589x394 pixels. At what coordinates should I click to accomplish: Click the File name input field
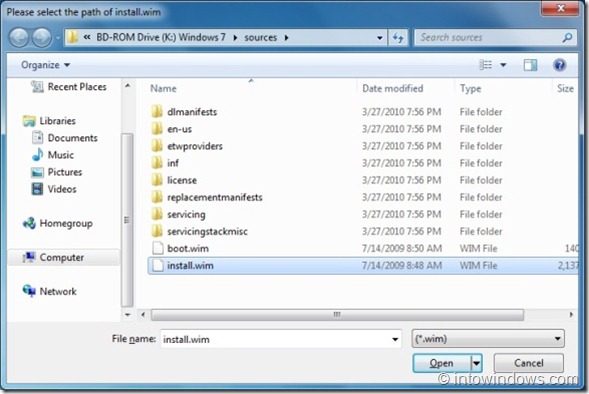coord(281,339)
